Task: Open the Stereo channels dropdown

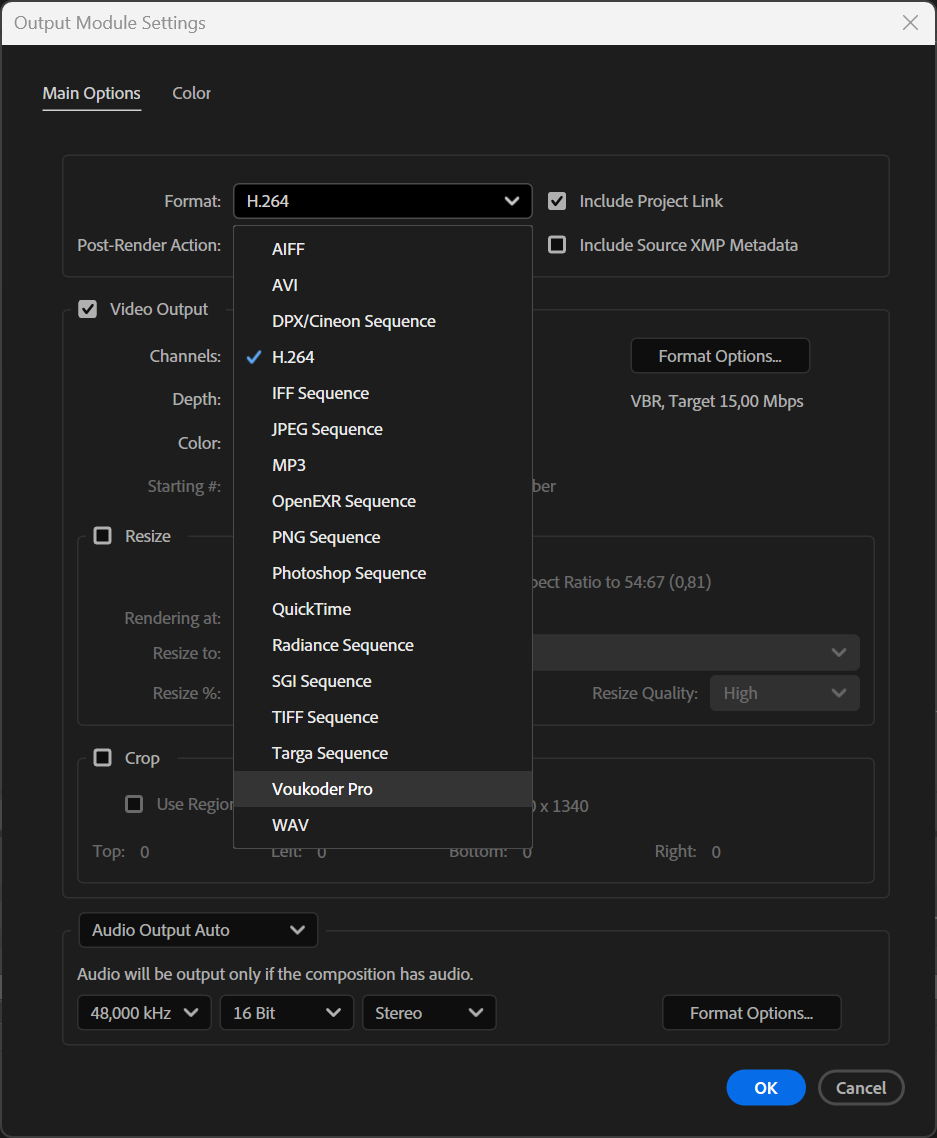Action: [428, 1013]
